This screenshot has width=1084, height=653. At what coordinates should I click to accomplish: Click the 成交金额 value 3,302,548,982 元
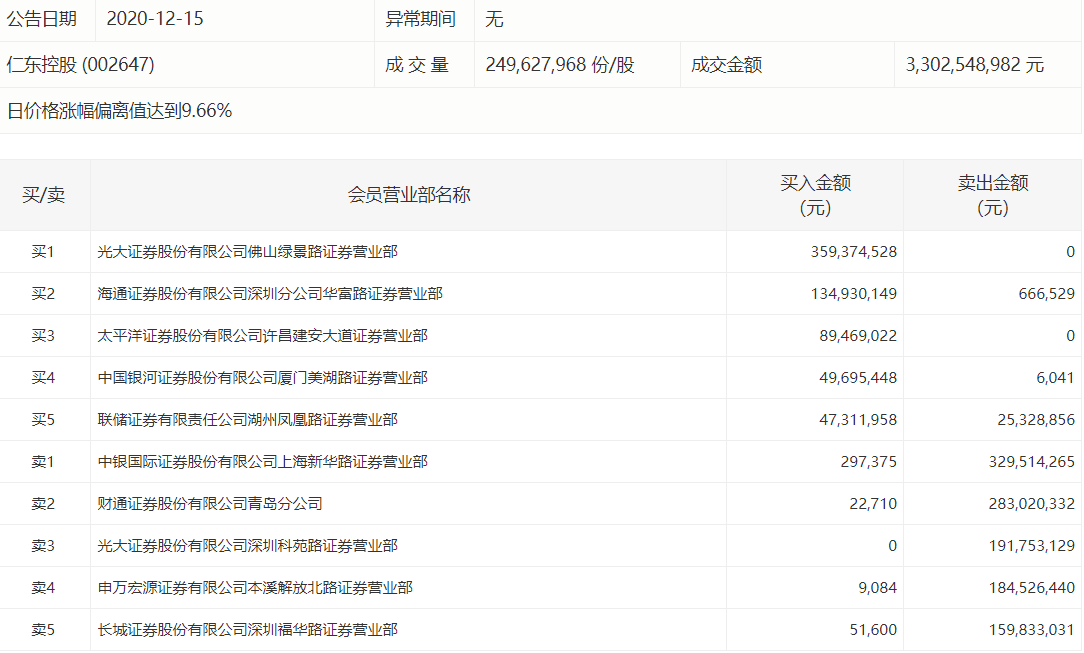(x=974, y=65)
